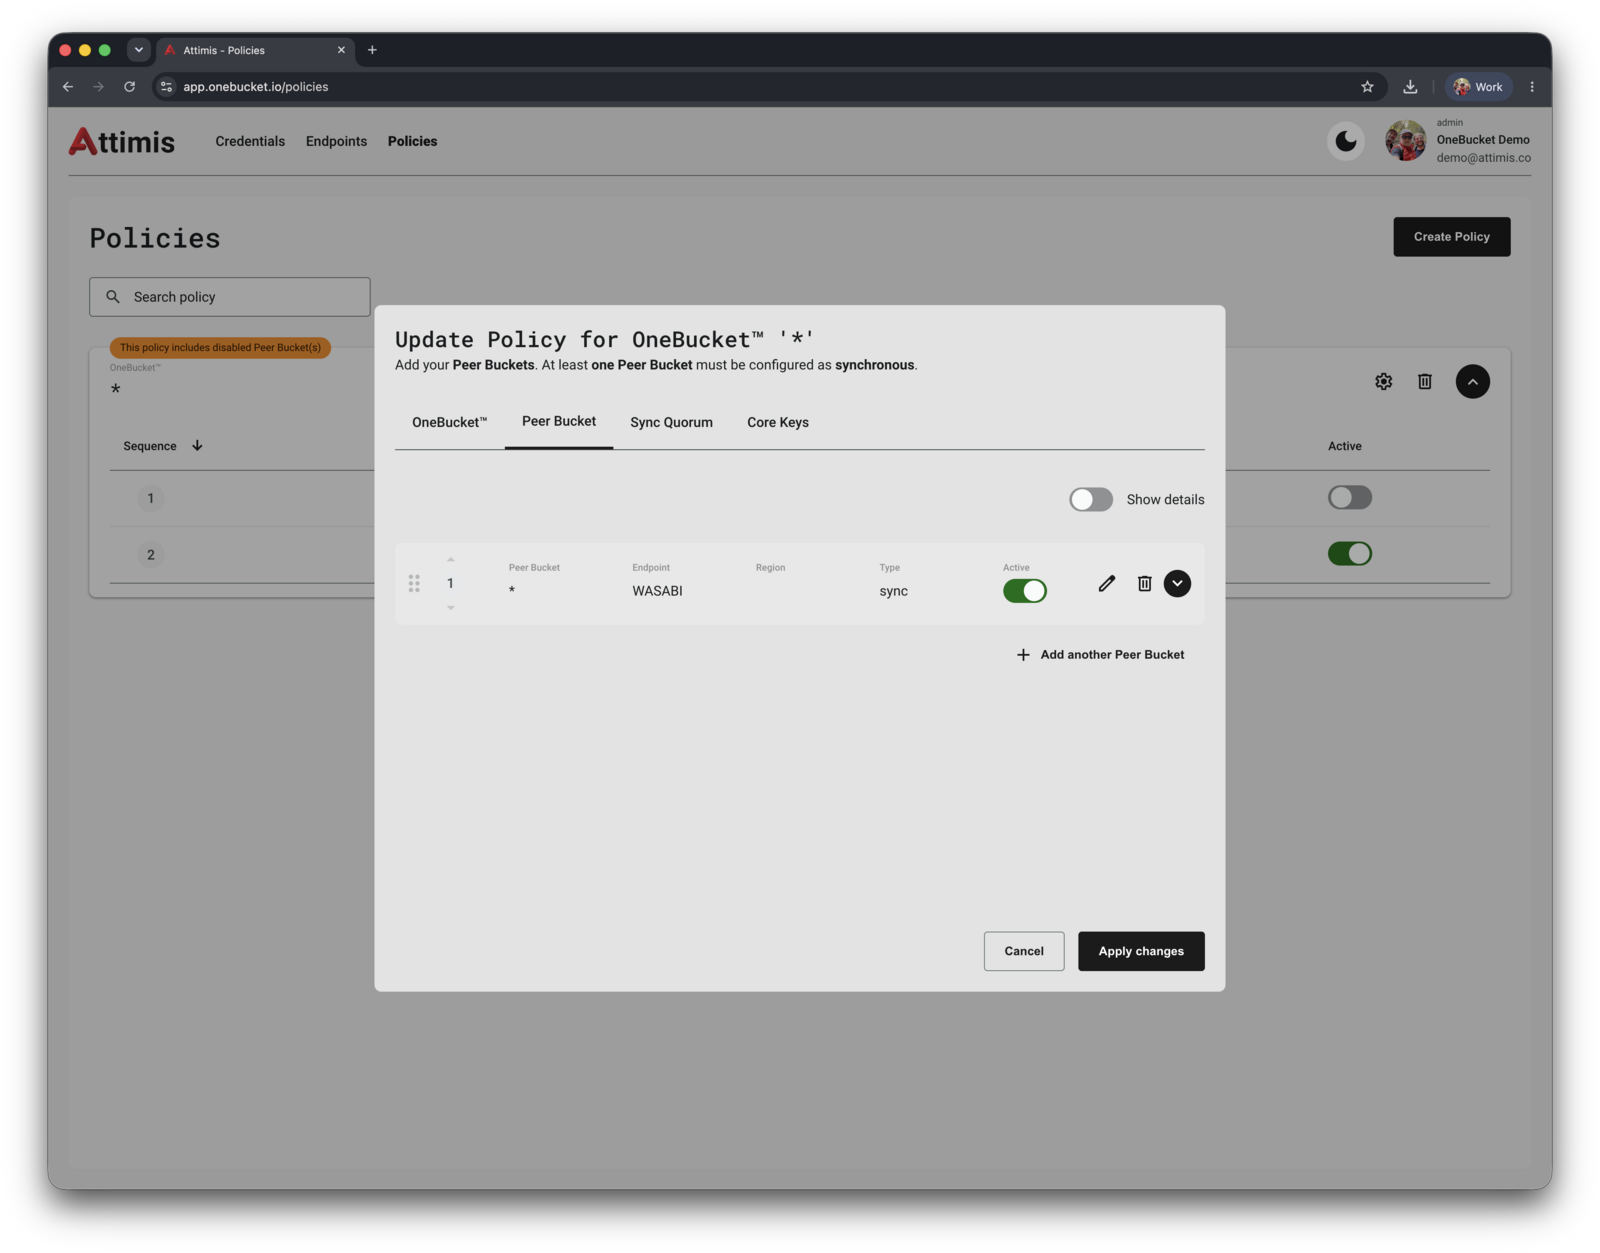View site information icon in address bar

[167, 87]
